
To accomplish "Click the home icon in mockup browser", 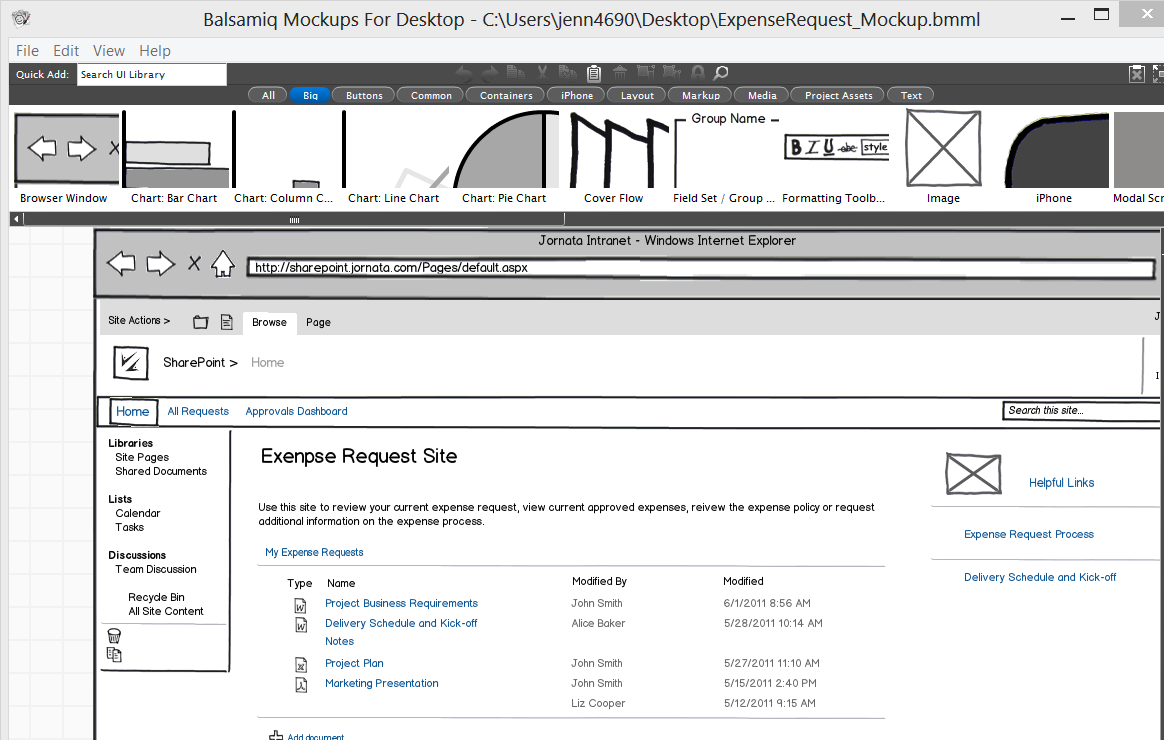I will tap(222, 264).
